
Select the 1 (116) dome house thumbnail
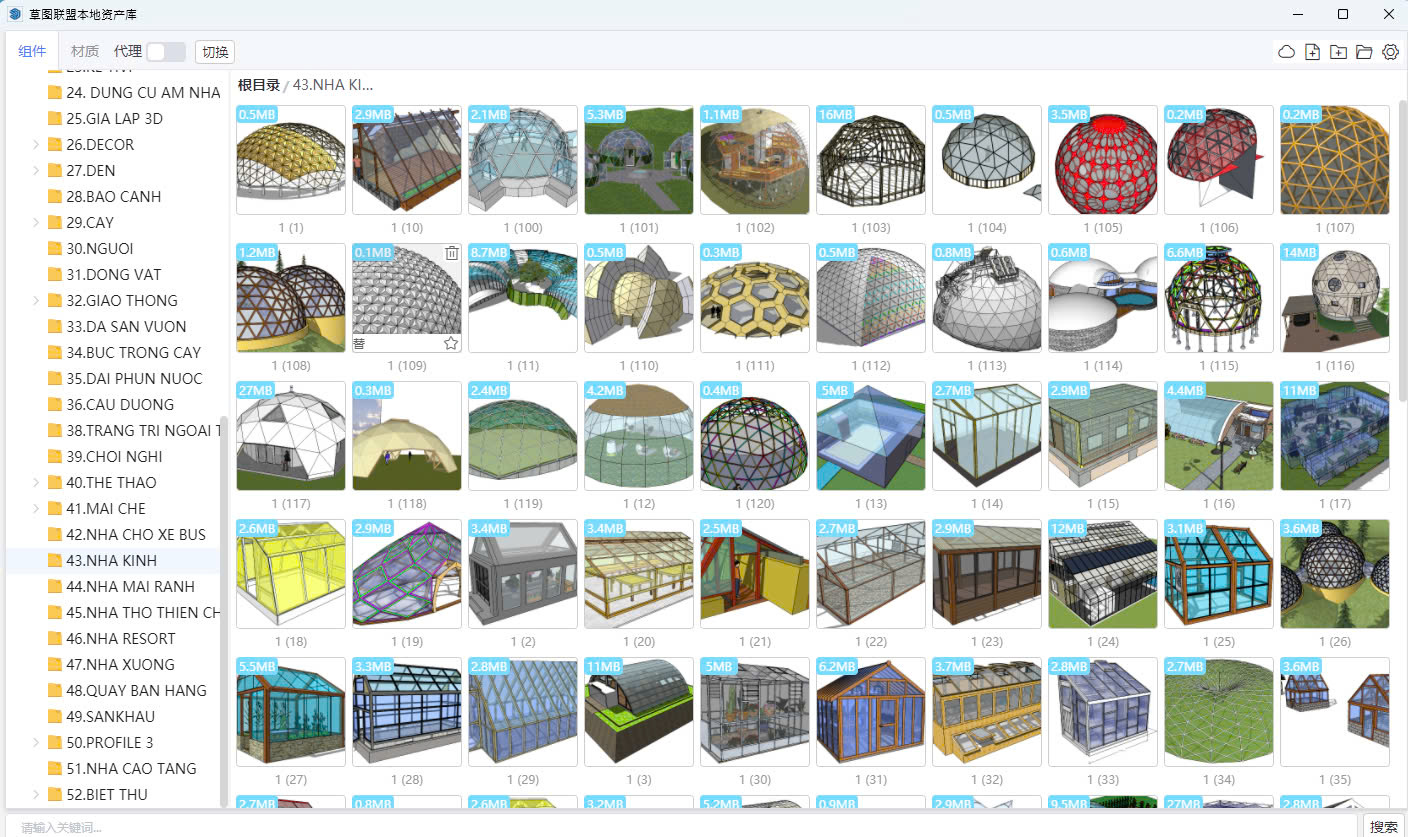(x=1334, y=298)
